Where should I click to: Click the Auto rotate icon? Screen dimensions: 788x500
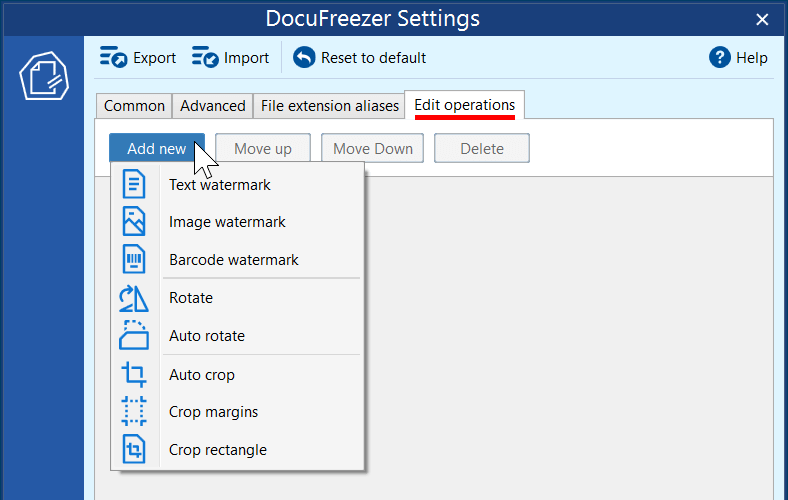[x=134, y=335]
